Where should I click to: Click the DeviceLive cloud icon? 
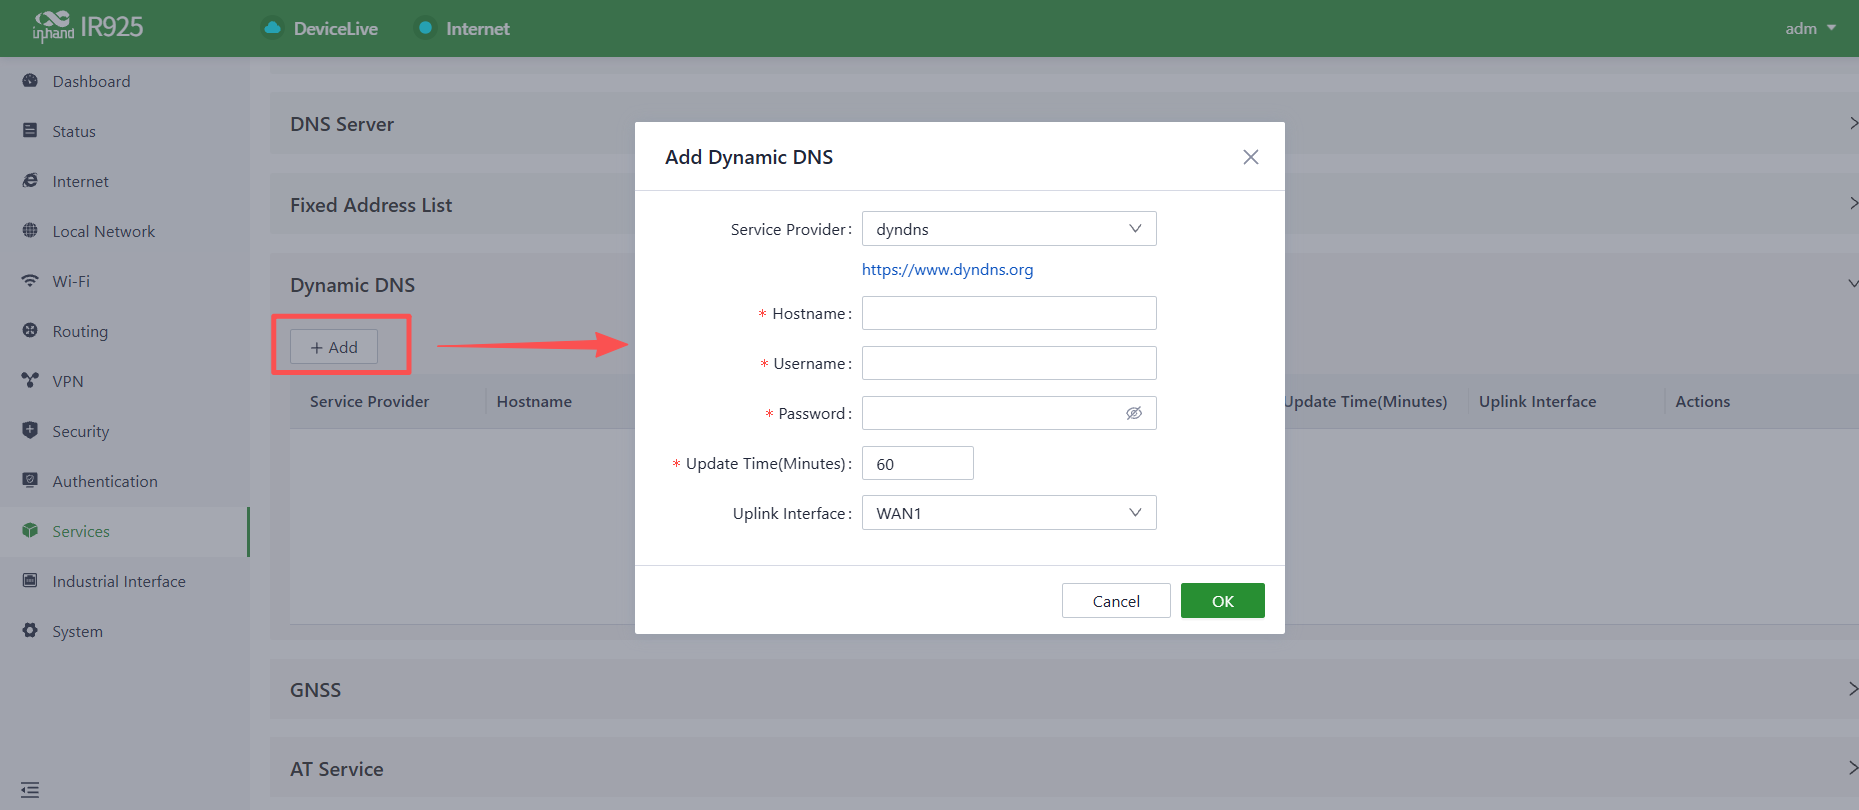coord(272,28)
